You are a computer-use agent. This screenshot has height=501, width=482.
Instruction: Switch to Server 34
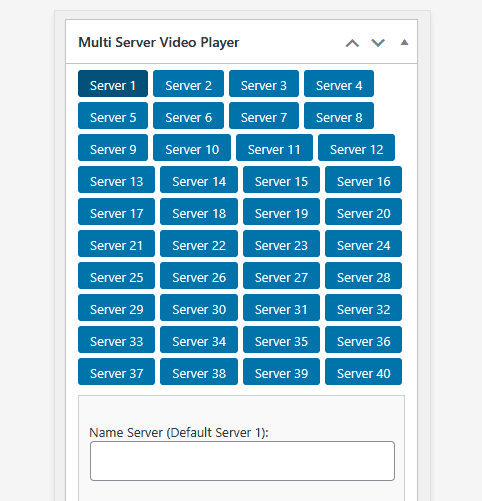tap(199, 340)
